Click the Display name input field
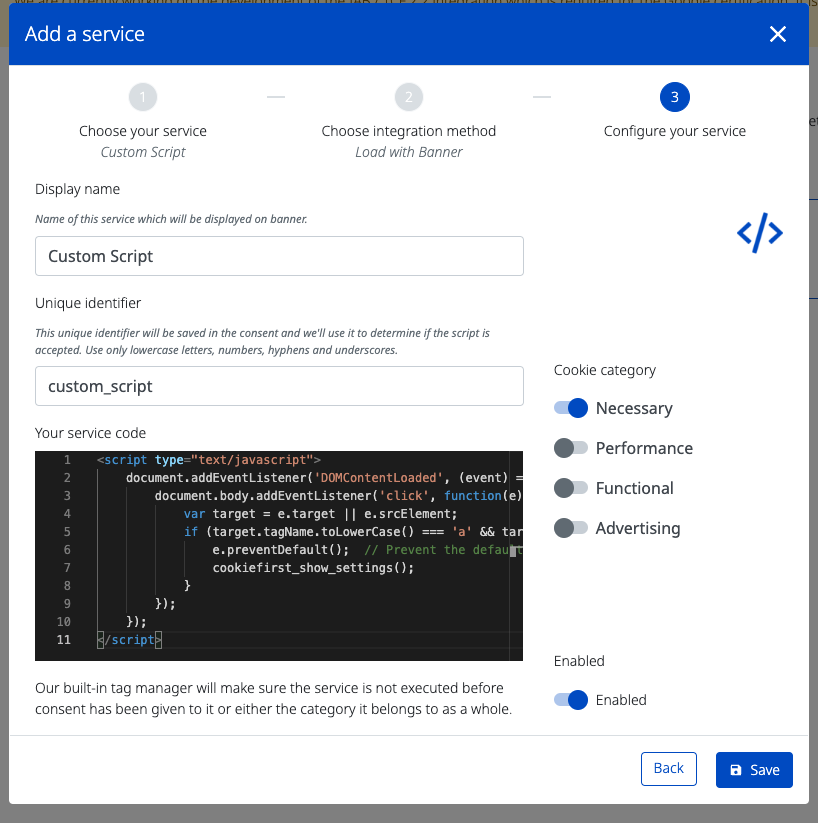818x823 pixels. click(279, 256)
